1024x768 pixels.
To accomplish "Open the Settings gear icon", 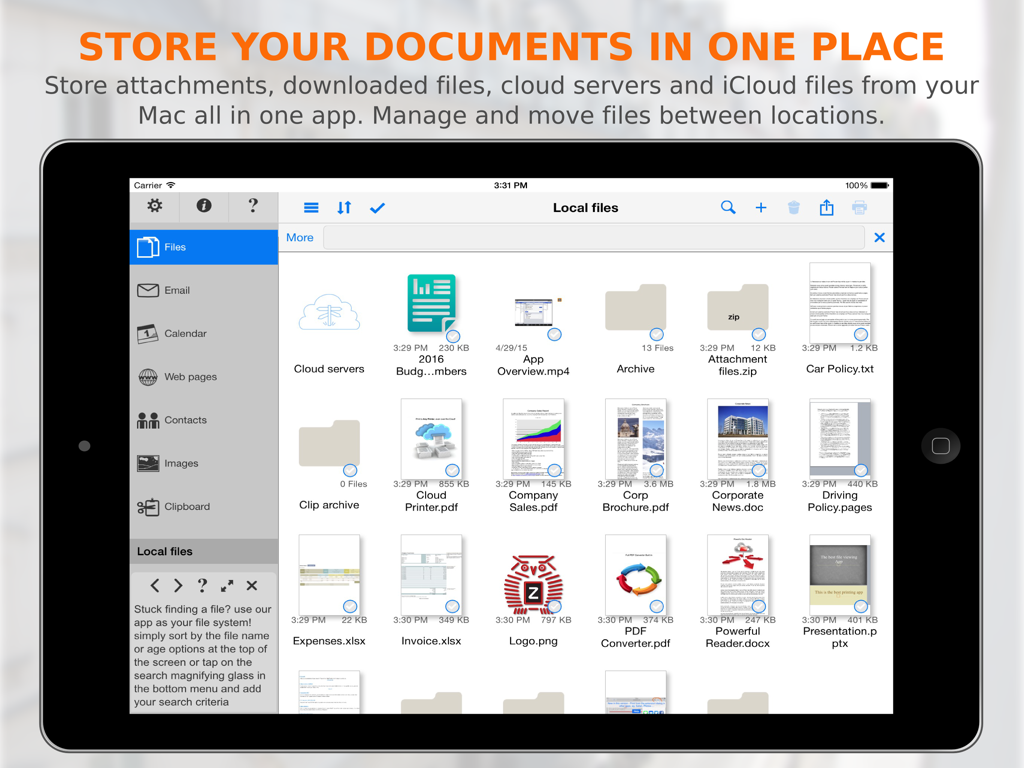I will pyautogui.click(x=154, y=206).
